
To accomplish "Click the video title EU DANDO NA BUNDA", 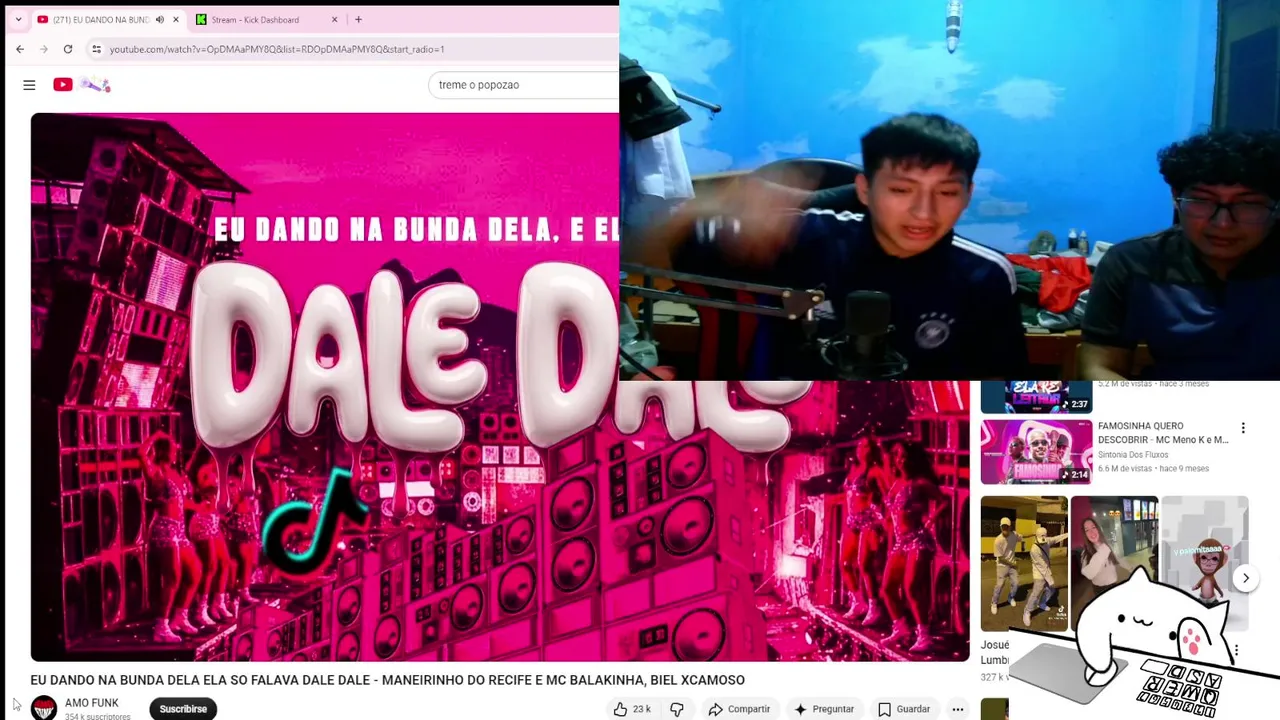I will pos(387,680).
